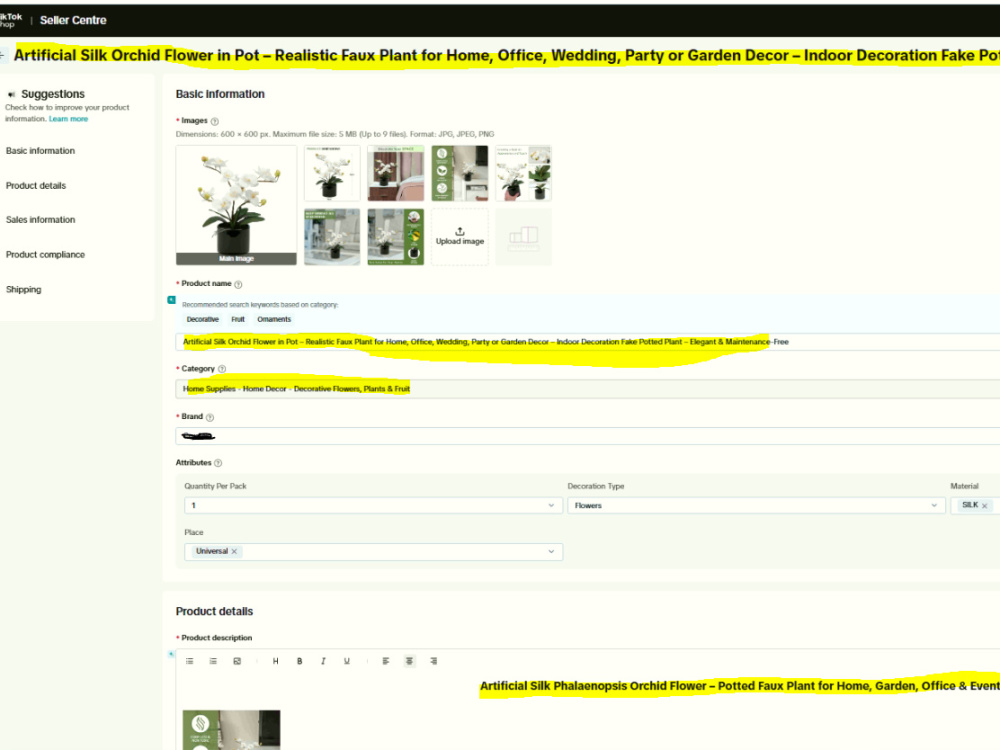Go to Shipping section in sidebar

(24, 290)
